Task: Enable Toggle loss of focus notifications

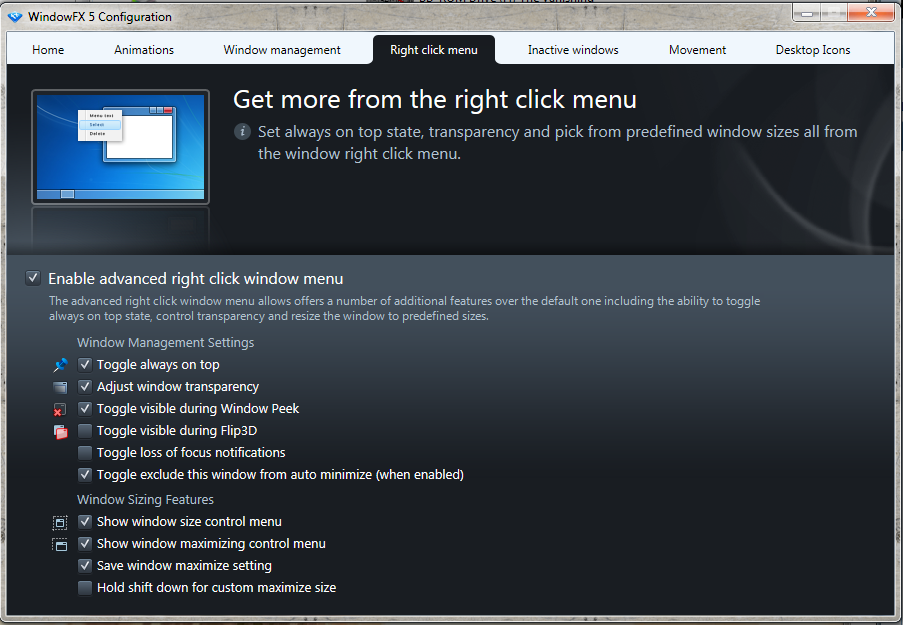Action: pos(85,453)
